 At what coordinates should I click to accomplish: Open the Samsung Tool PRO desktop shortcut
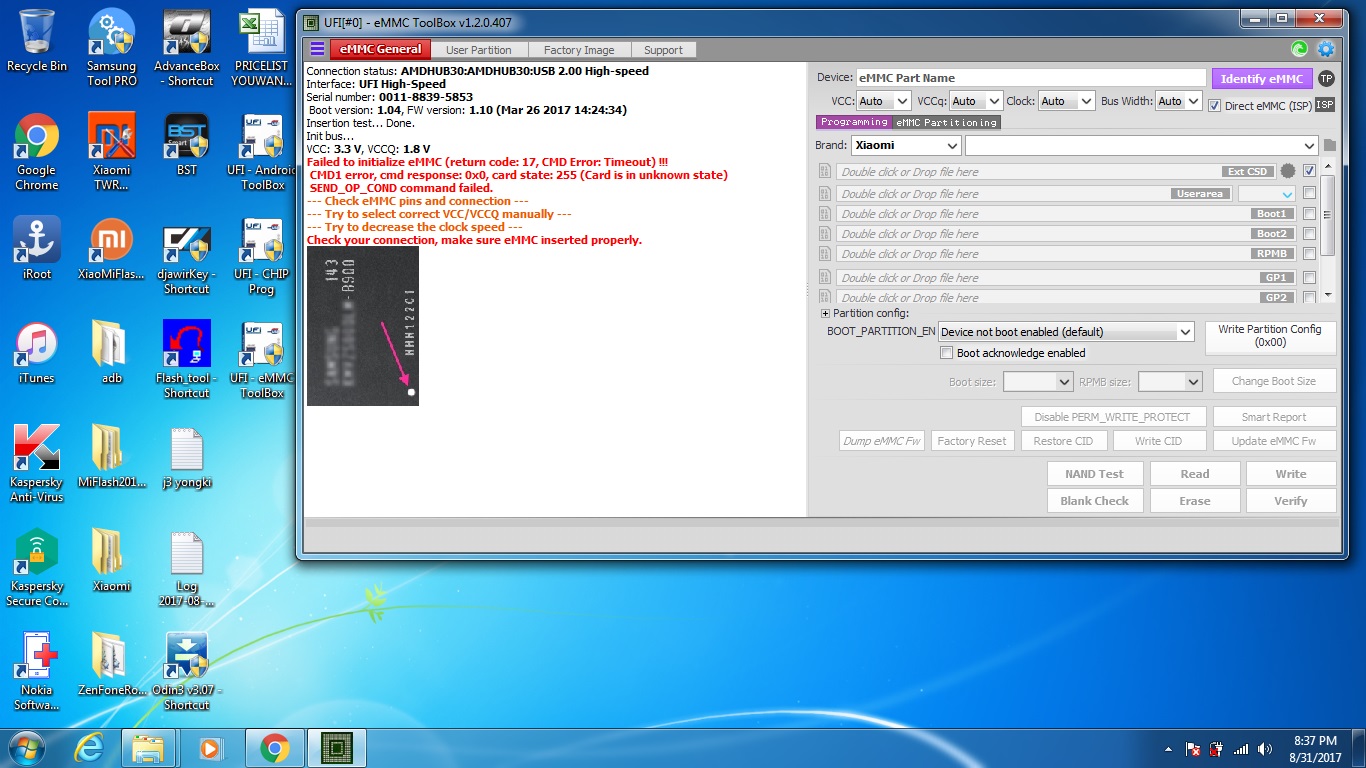112,48
